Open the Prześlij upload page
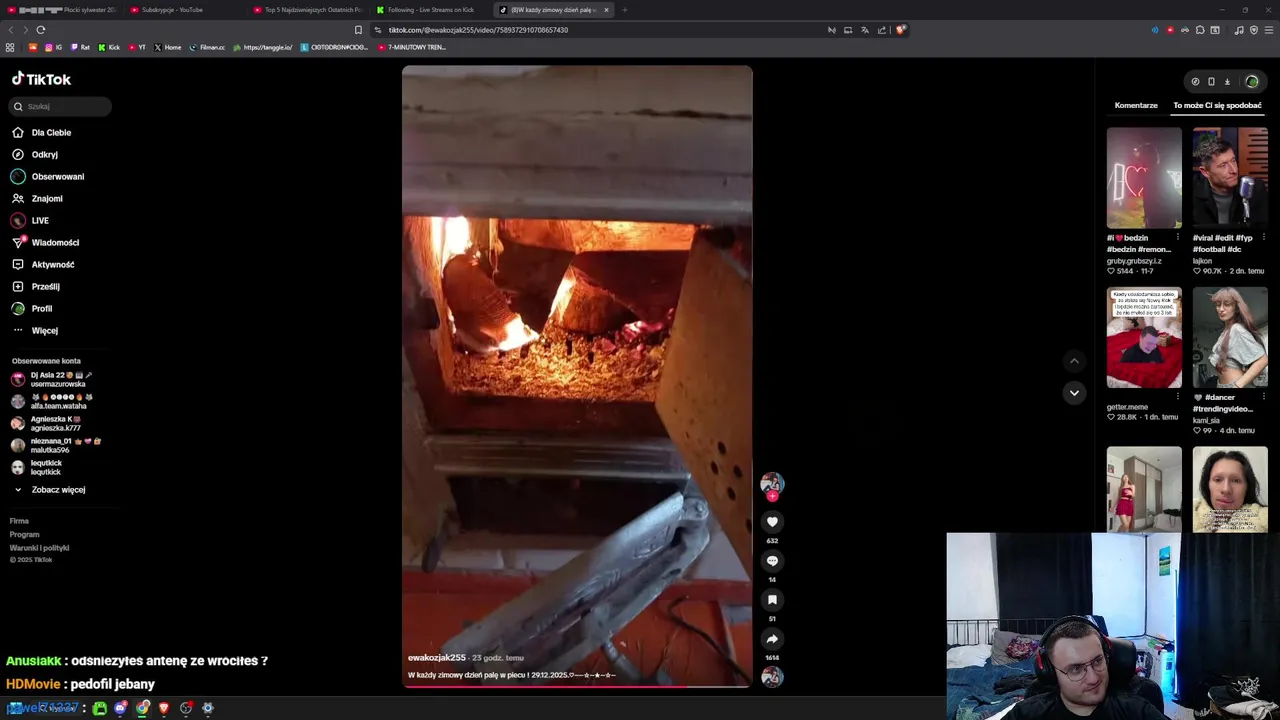1280x720 pixels. (x=35, y=286)
